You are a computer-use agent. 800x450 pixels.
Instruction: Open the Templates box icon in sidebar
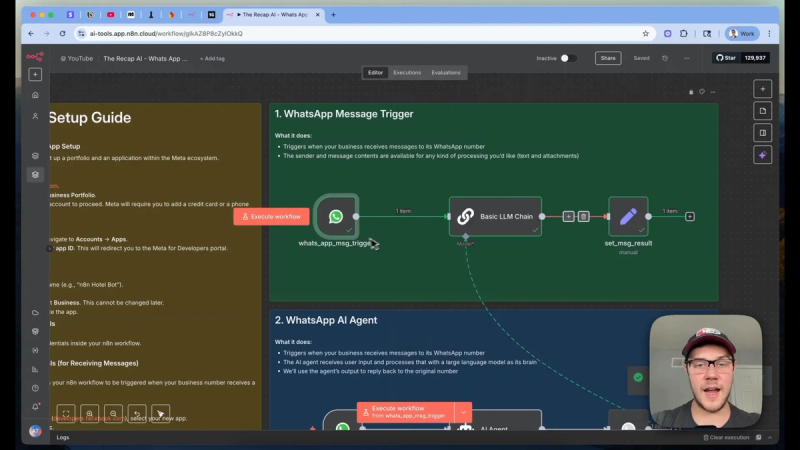[x=35, y=331]
